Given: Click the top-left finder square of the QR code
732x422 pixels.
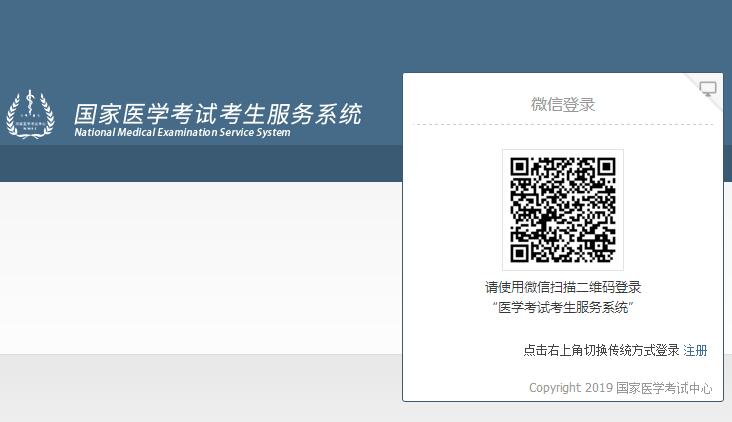Looking at the screenshot, I should (524, 171).
